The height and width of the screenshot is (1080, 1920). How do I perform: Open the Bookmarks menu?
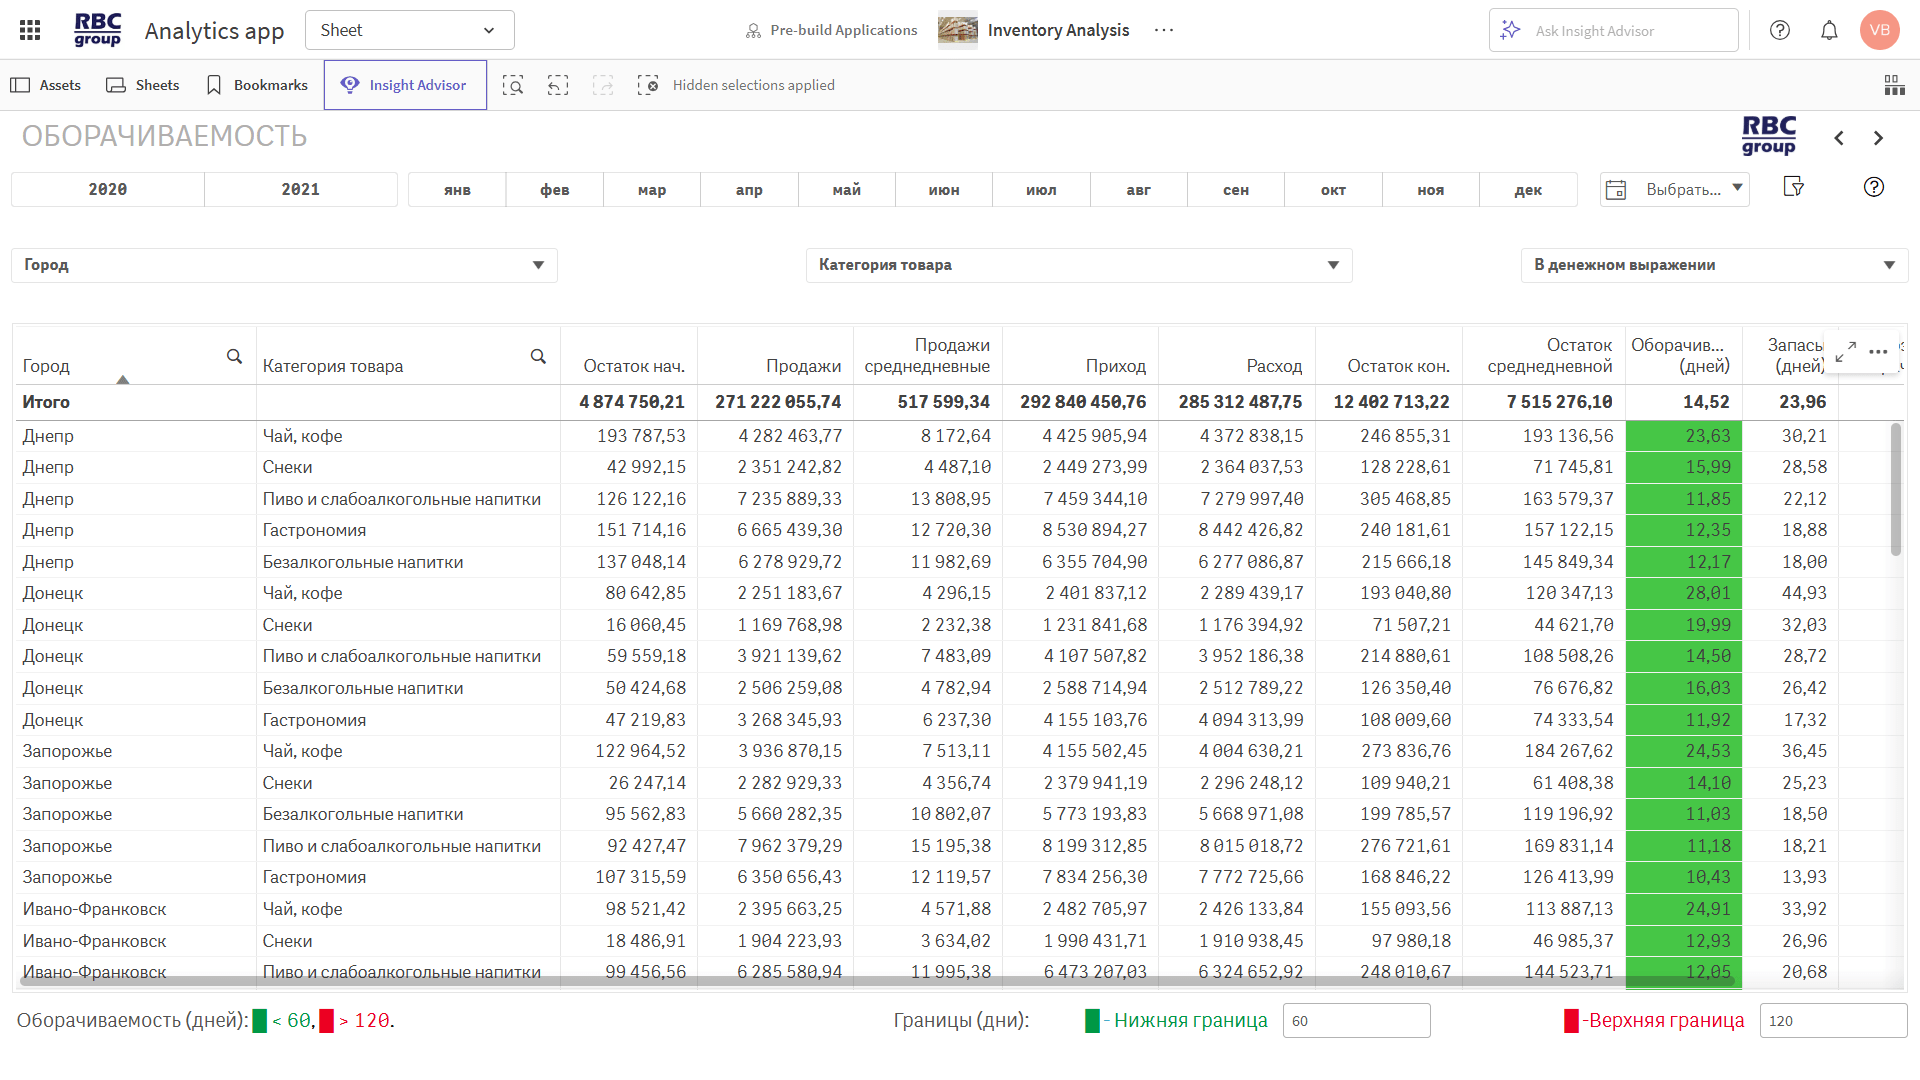pos(256,85)
